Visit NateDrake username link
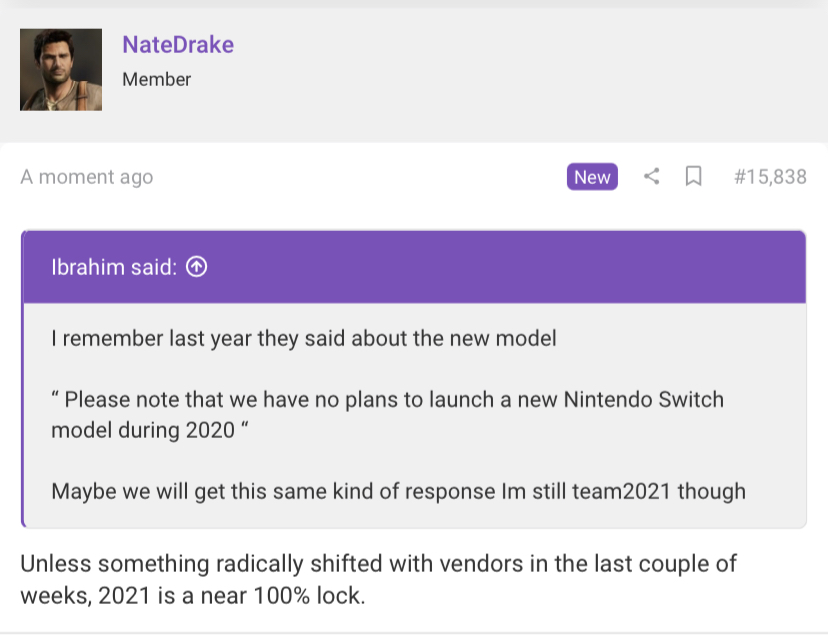 click(178, 45)
